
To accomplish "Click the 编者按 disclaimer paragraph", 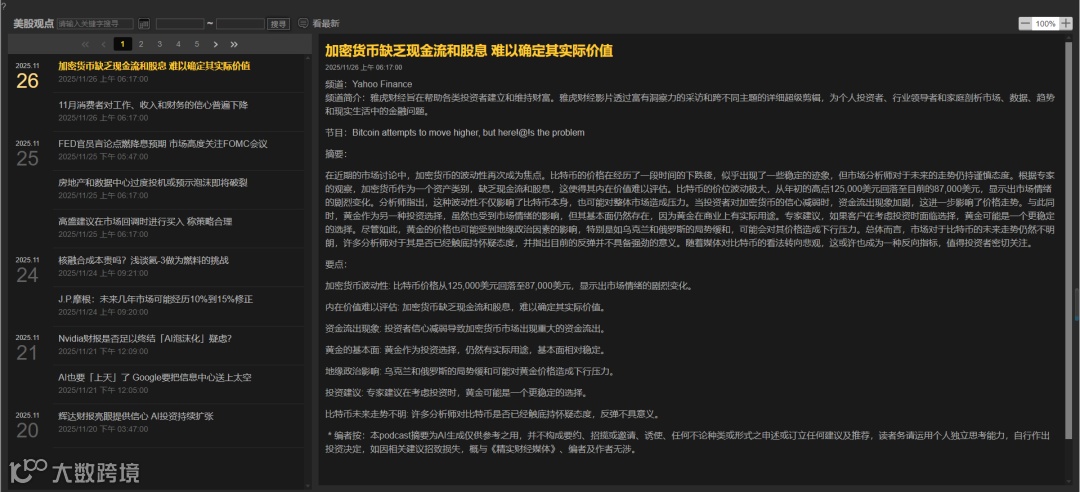I will click(689, 442).
